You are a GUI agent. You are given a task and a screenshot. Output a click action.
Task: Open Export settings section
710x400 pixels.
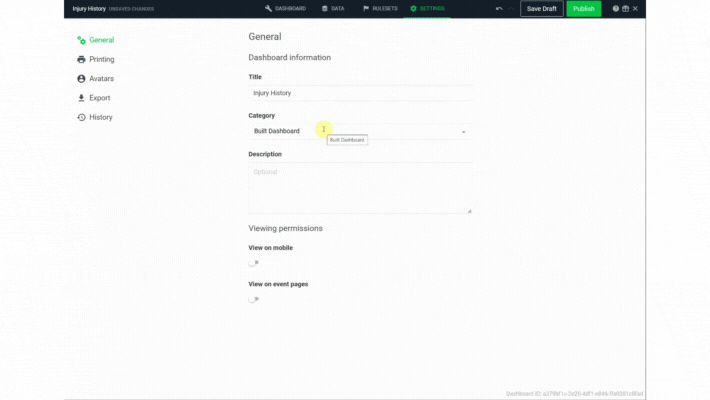[x=94, y=98]
